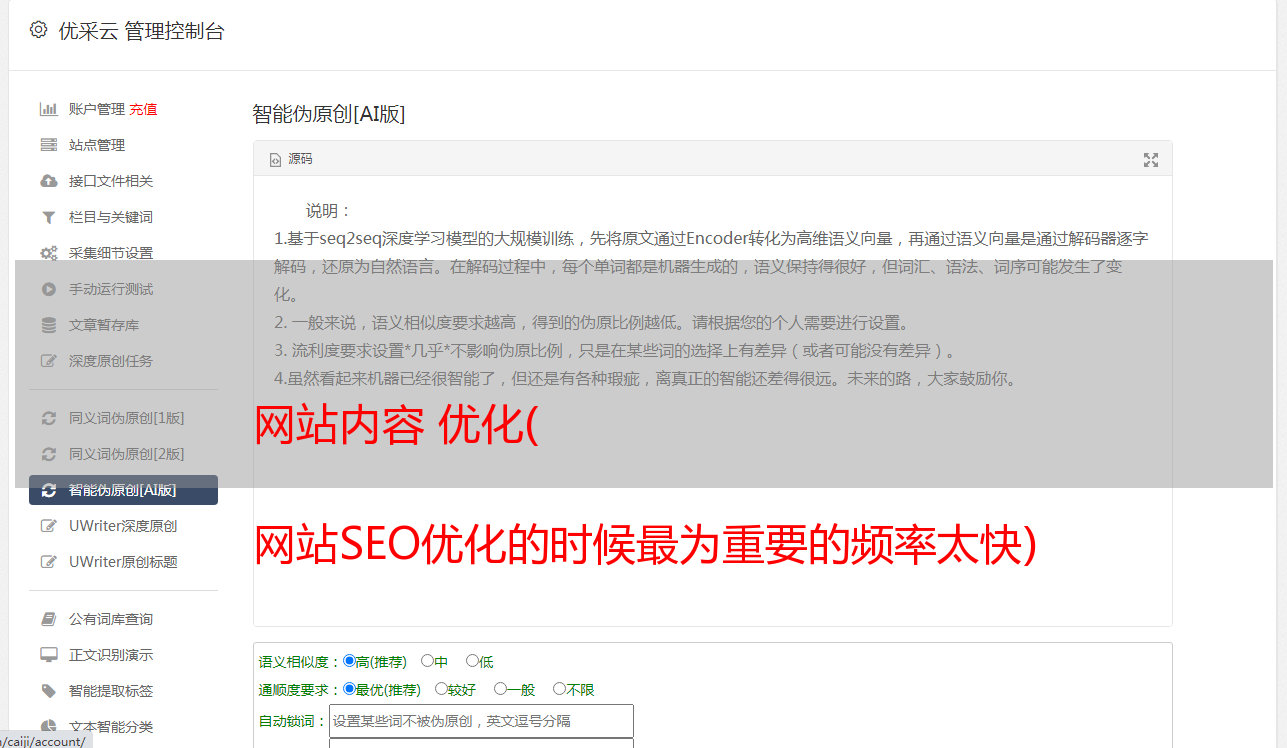Image resolution: width=1287 pixels, height=748 pixels.
Task: Click the 源码 source code icon
Action: click(276, 160)
